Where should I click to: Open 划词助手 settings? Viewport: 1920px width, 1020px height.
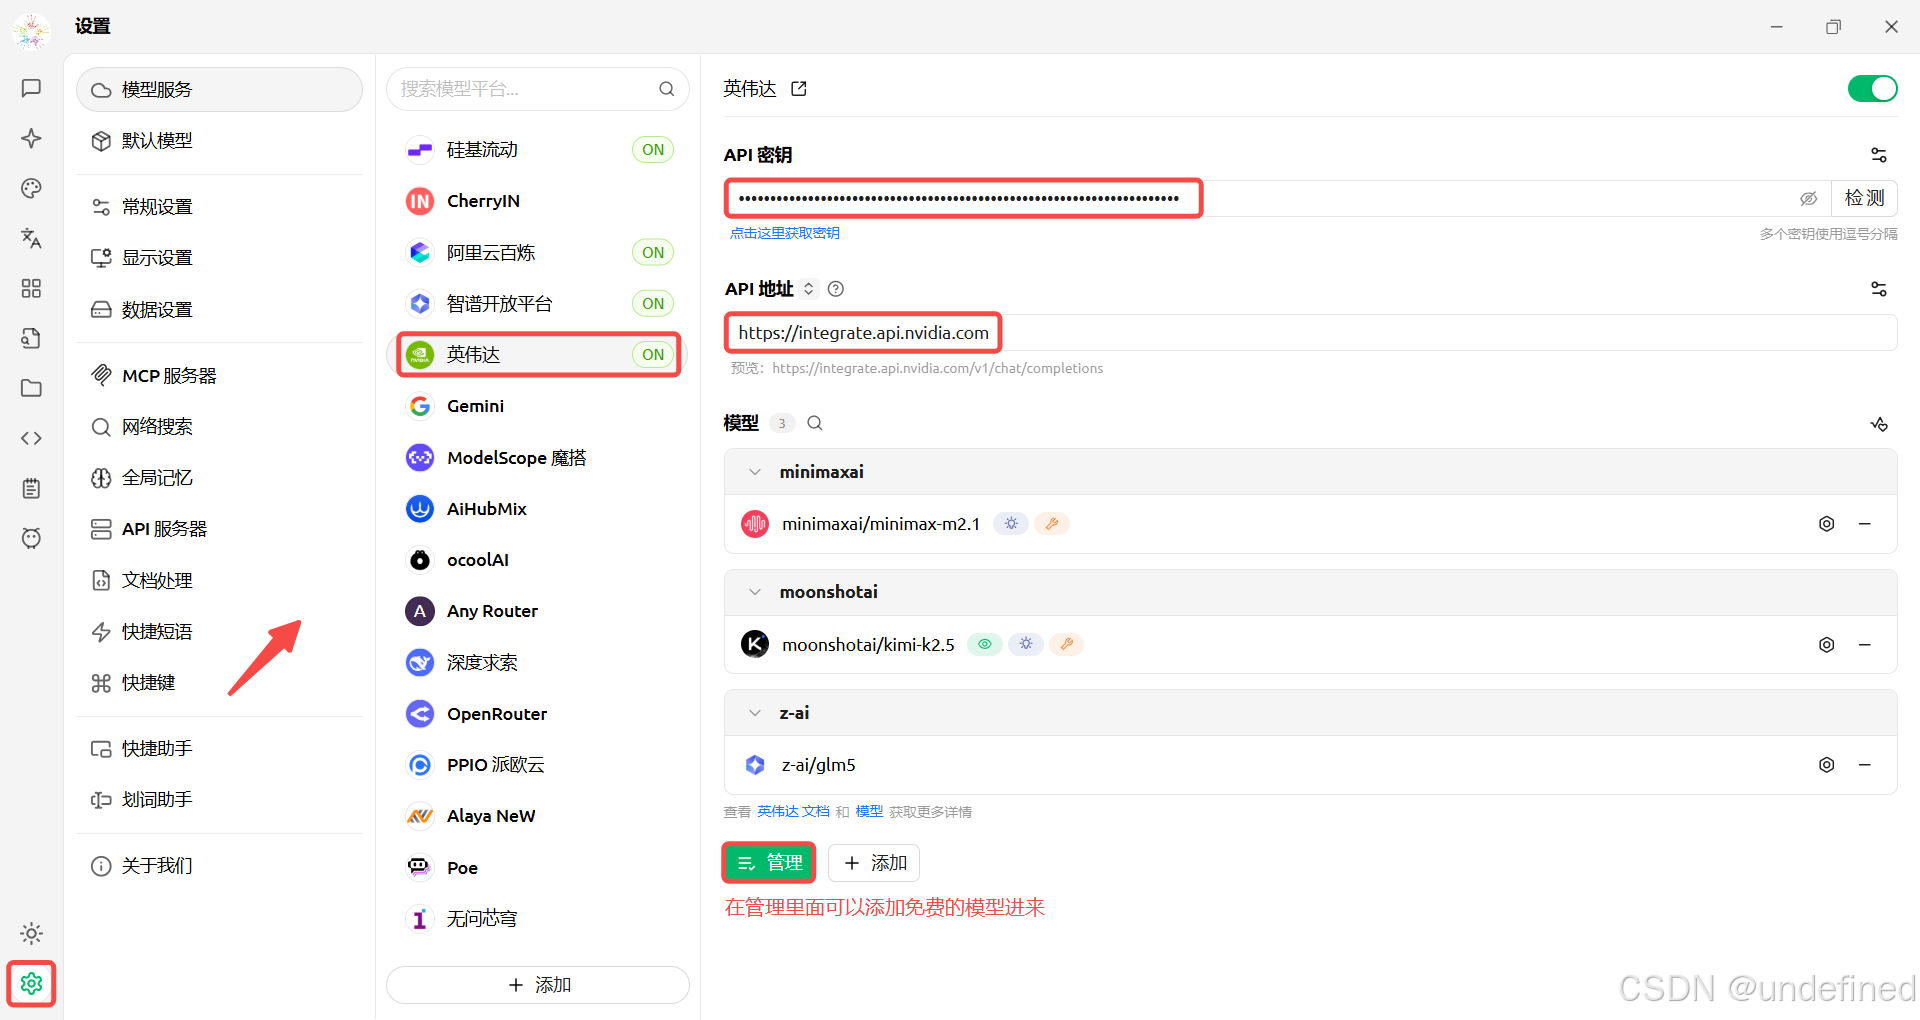point(219,800)
